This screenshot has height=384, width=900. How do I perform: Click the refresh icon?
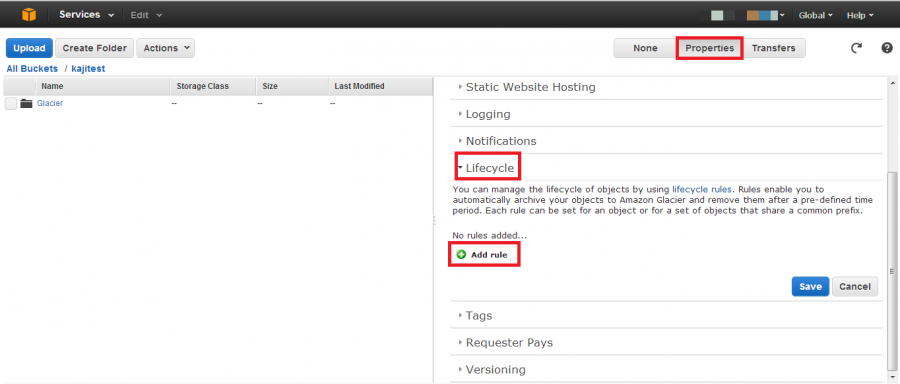(856, 48)
